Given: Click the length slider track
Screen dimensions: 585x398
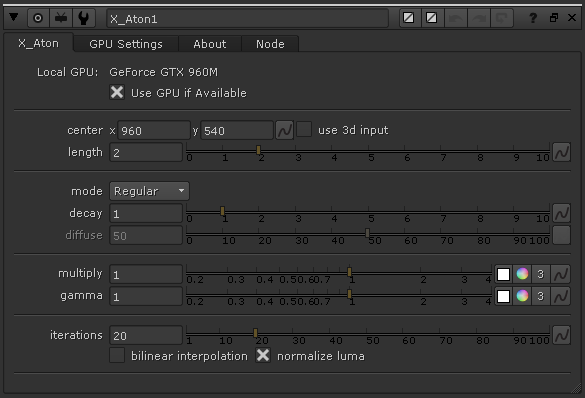Looking at the screenshot, I should (x=367, y=151).
